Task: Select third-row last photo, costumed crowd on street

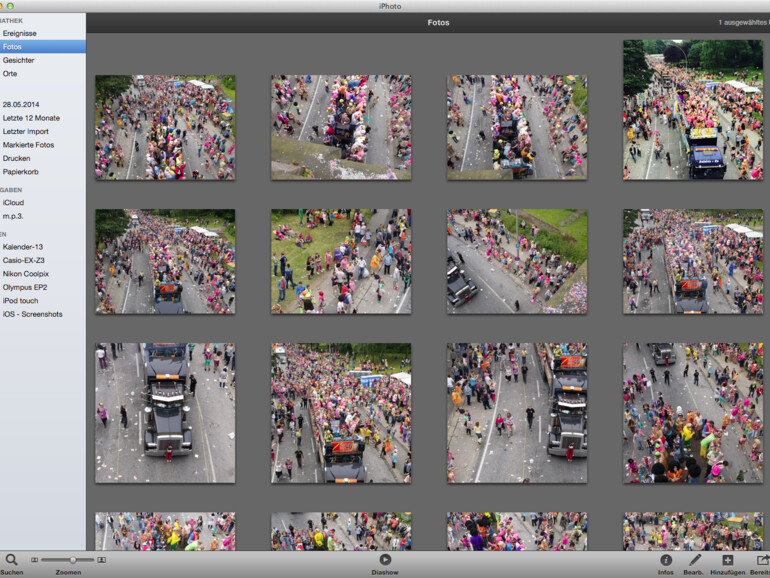Action: 693,413
